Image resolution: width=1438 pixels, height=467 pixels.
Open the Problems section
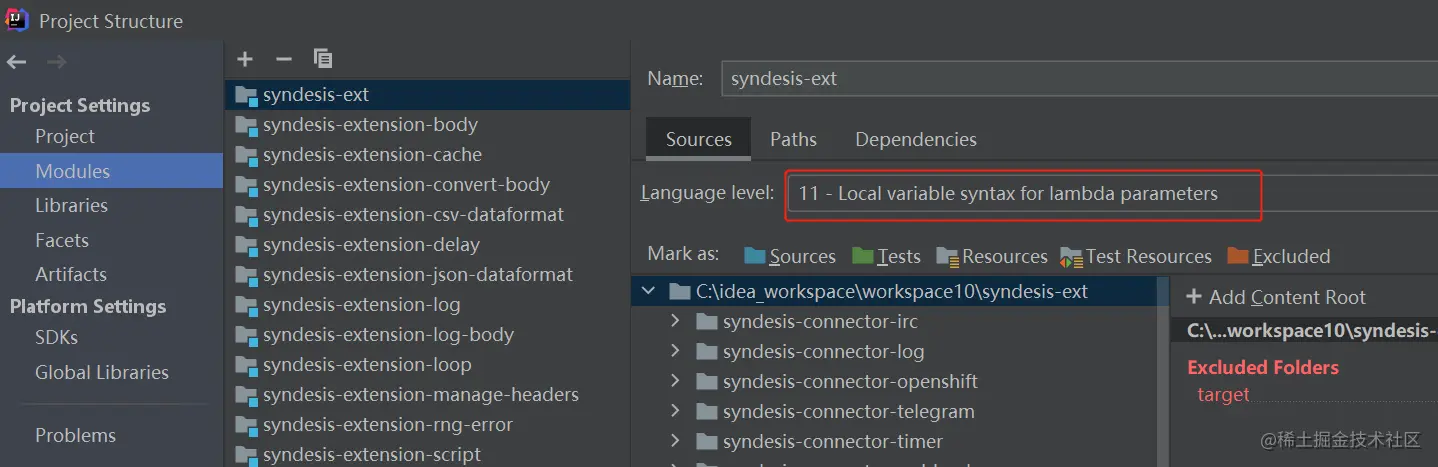76,435
